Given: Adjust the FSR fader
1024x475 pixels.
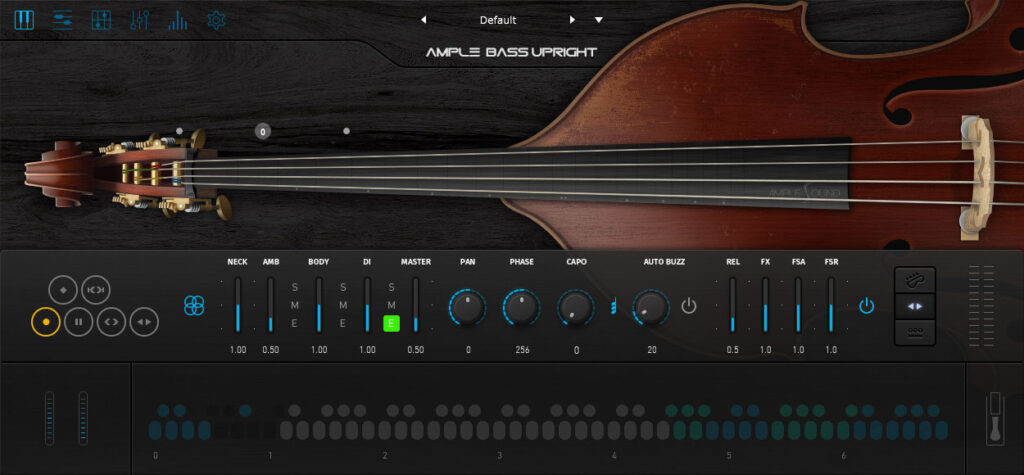Looking at the screenshot, I should 831,305.
